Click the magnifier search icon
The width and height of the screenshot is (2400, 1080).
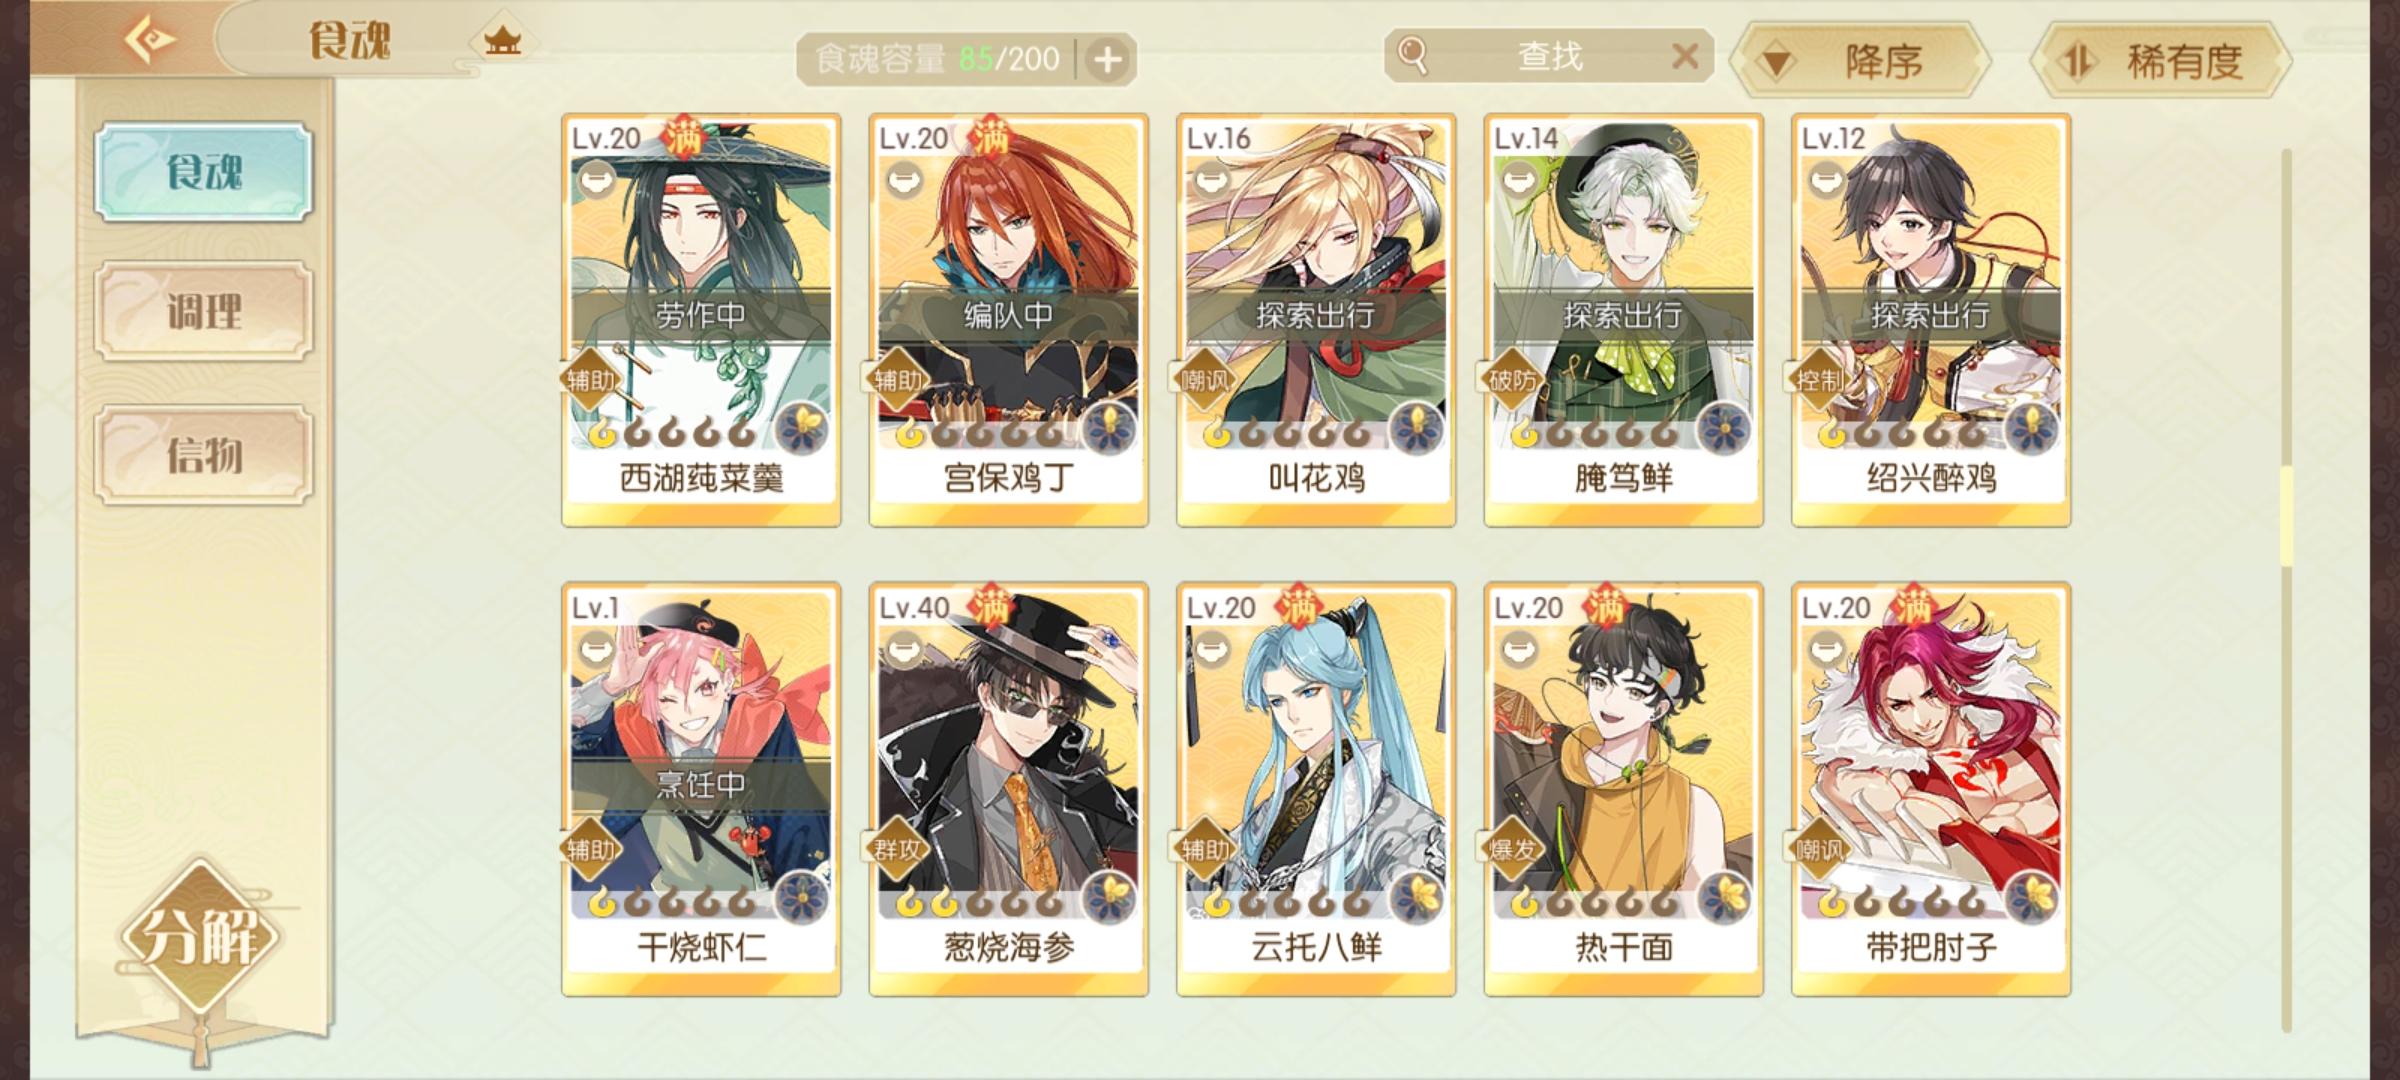click(1412, 55)
